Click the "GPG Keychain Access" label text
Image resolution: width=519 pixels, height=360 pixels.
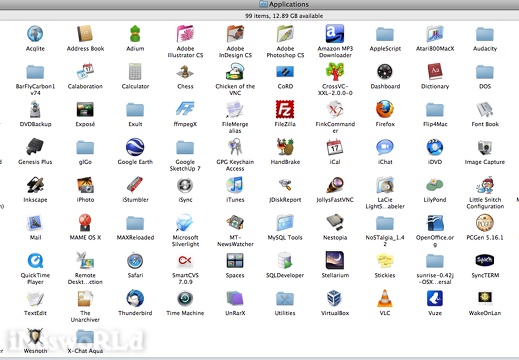coord(235,165)
